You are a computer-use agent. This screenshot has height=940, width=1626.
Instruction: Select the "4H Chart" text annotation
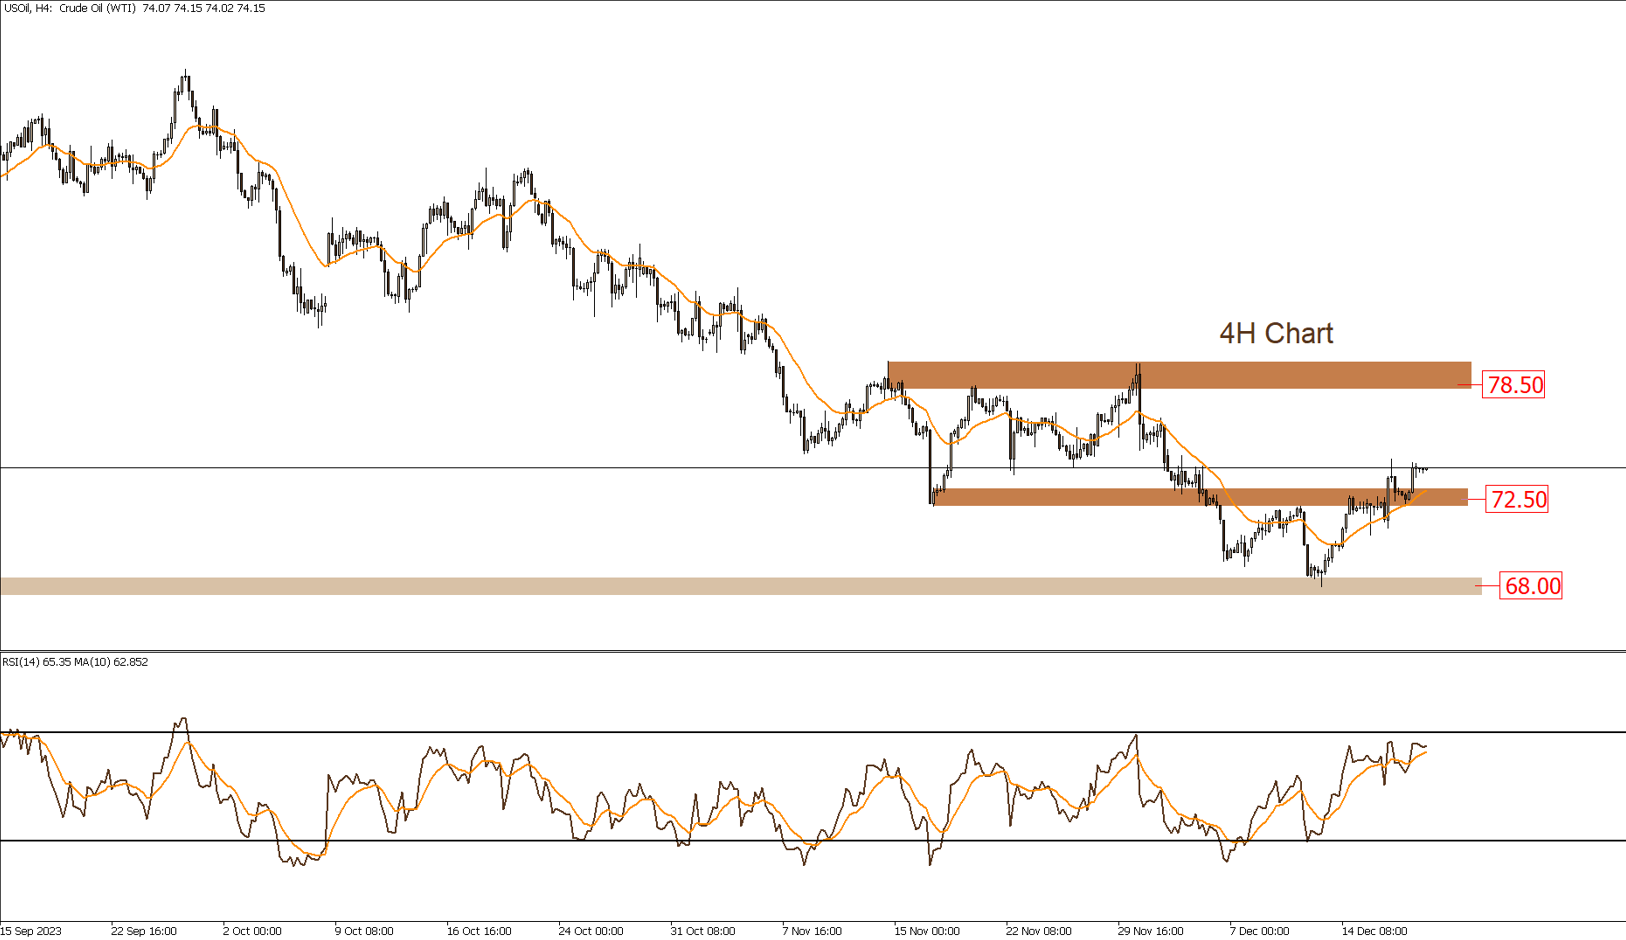tap(1275, 333)
